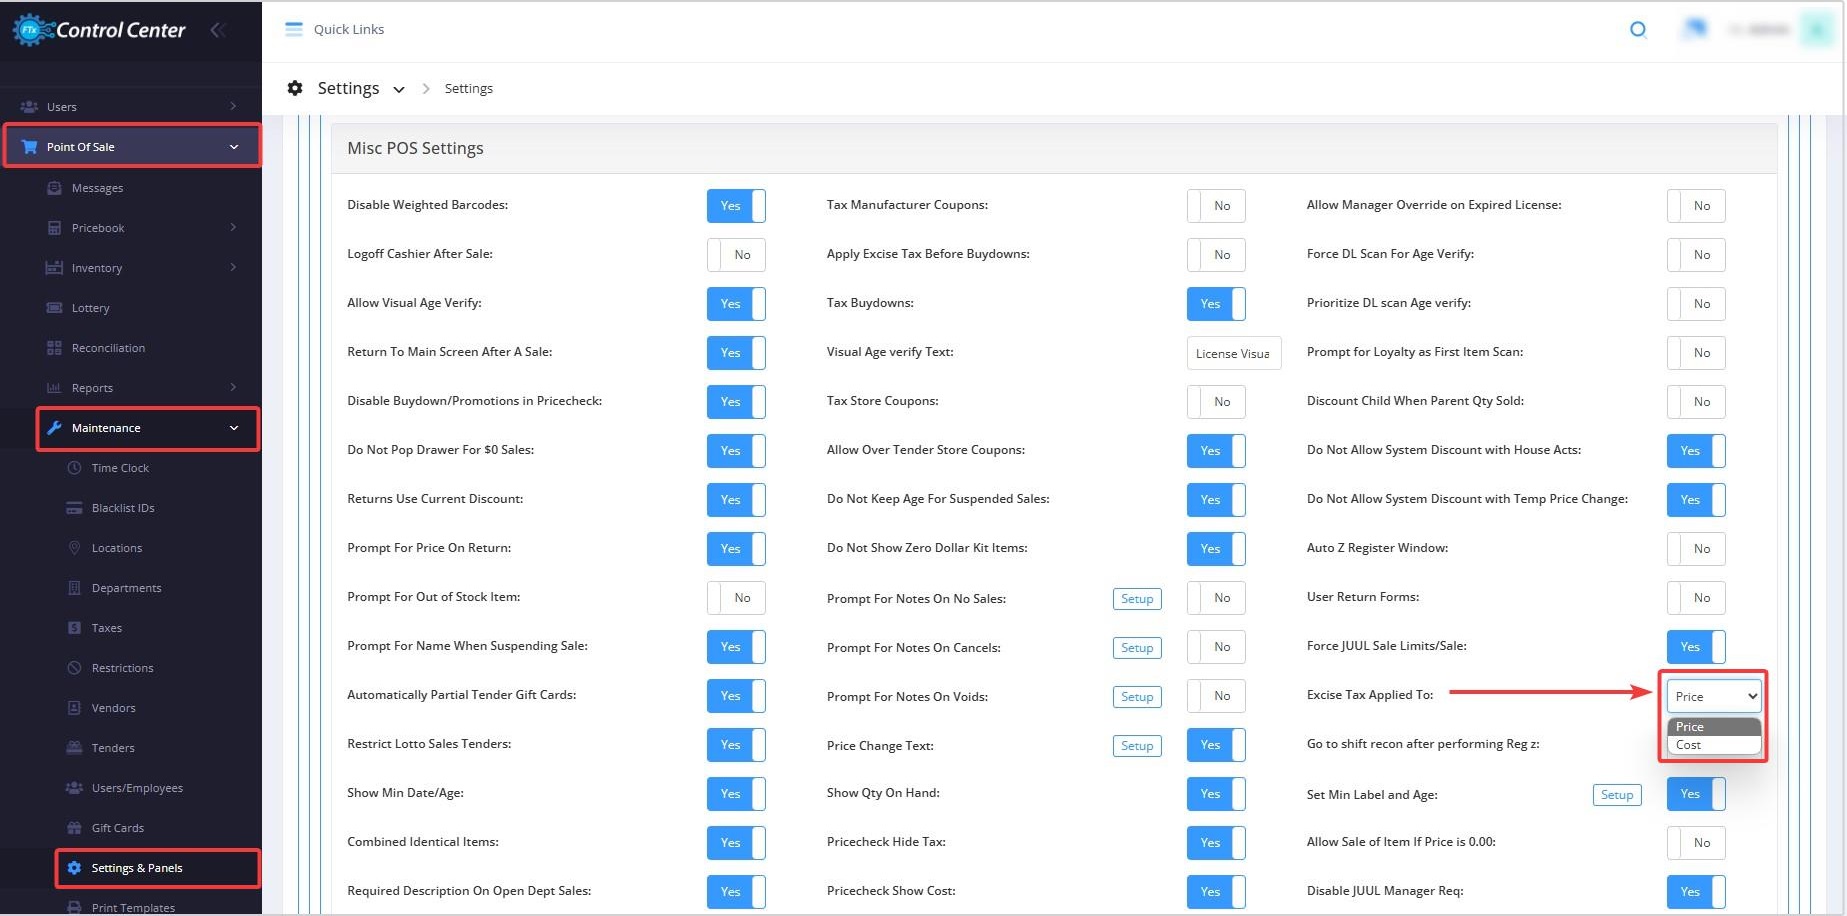Select Price option in excise tax list
Image resolution: width=1847 pixels, height=916 pixels.
1714,727
